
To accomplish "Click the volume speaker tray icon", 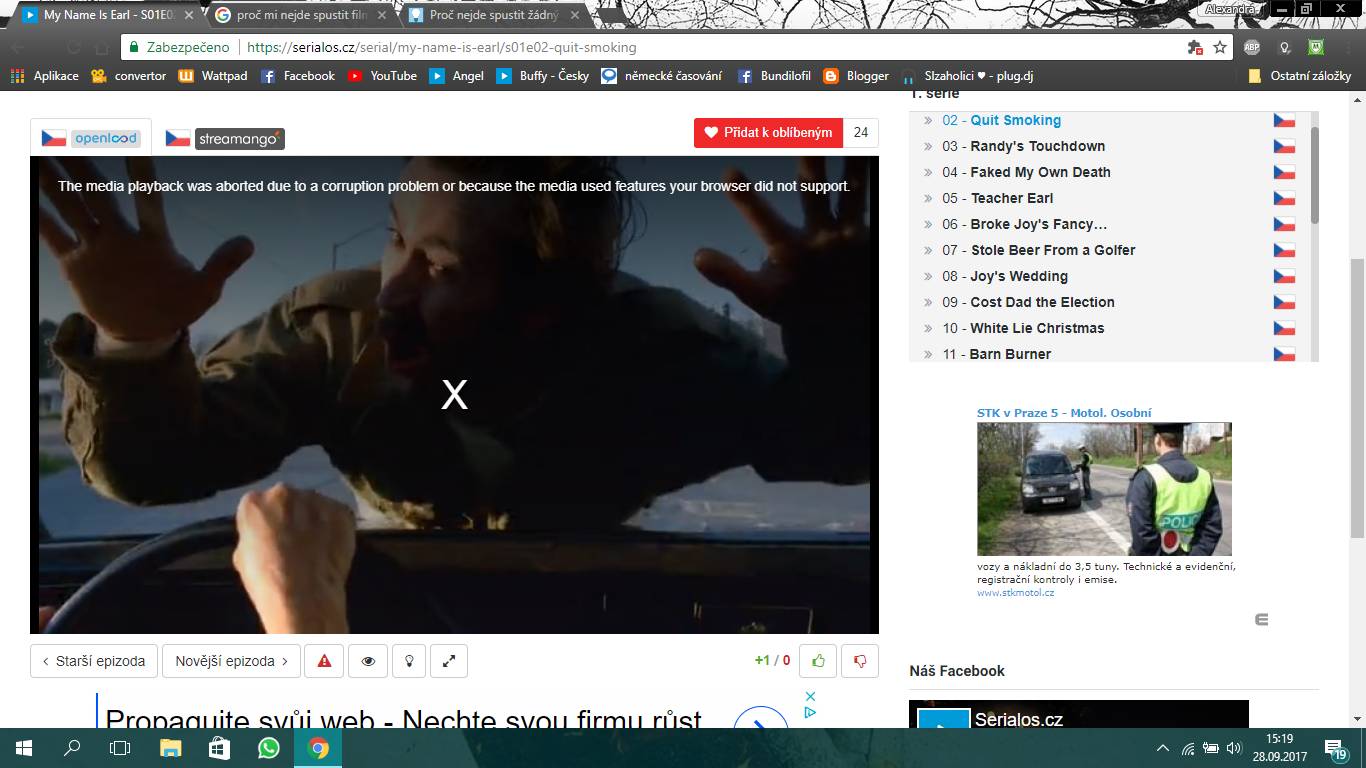I will coord(1234,748).
